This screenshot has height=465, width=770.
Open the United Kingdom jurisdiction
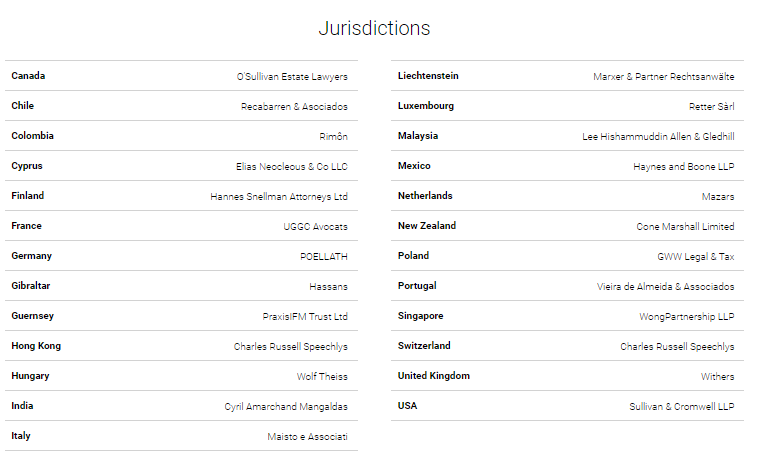(x=433, y=376)
